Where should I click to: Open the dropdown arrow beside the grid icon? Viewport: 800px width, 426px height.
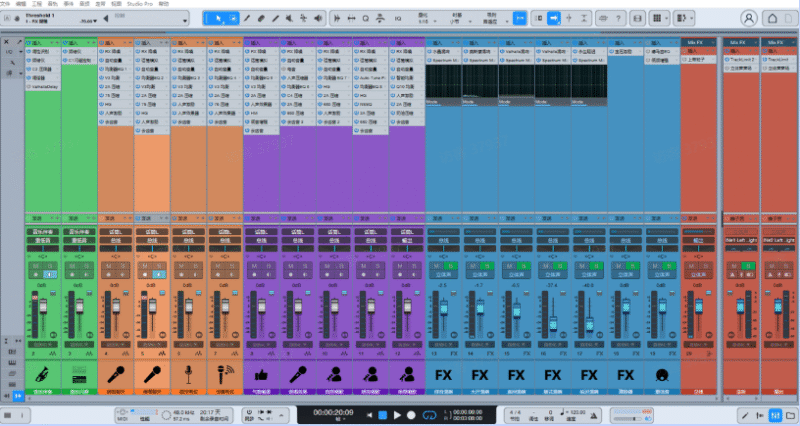pyautogui.click(x=667, y=18)
